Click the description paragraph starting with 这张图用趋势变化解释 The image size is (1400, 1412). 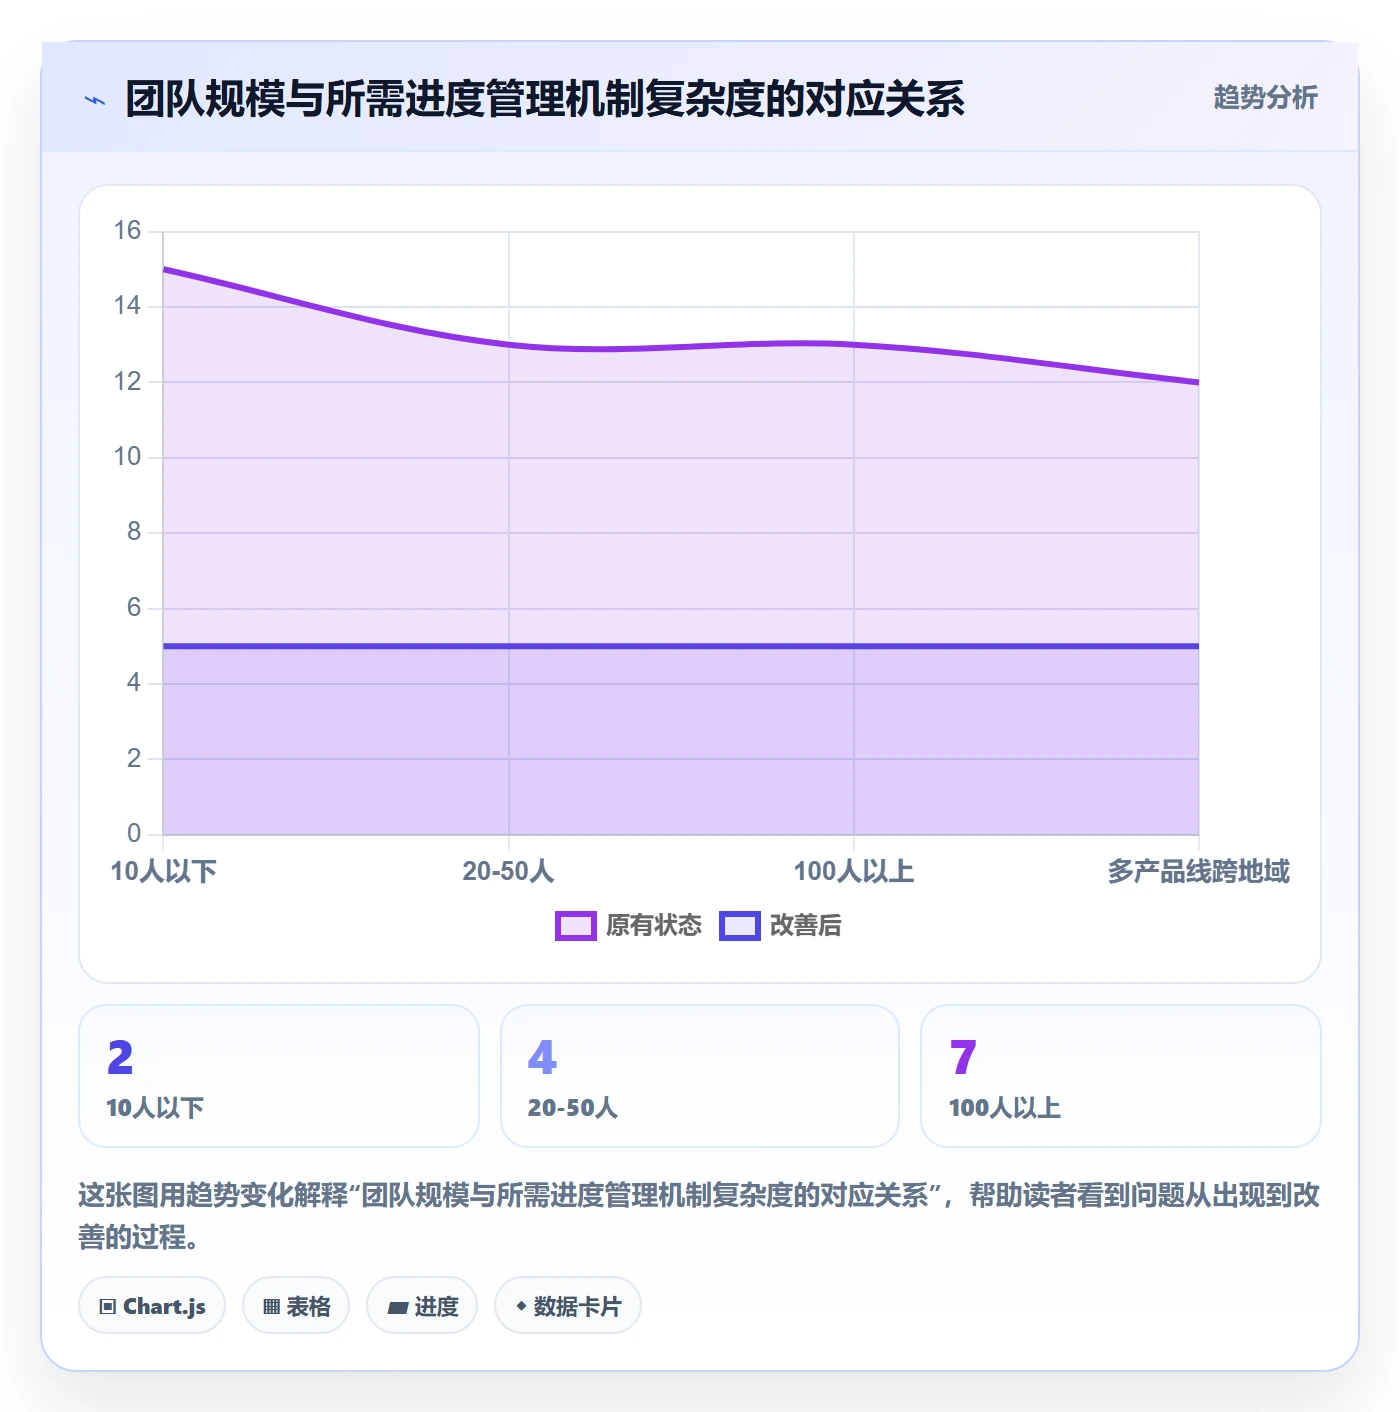click(699, 1216)
